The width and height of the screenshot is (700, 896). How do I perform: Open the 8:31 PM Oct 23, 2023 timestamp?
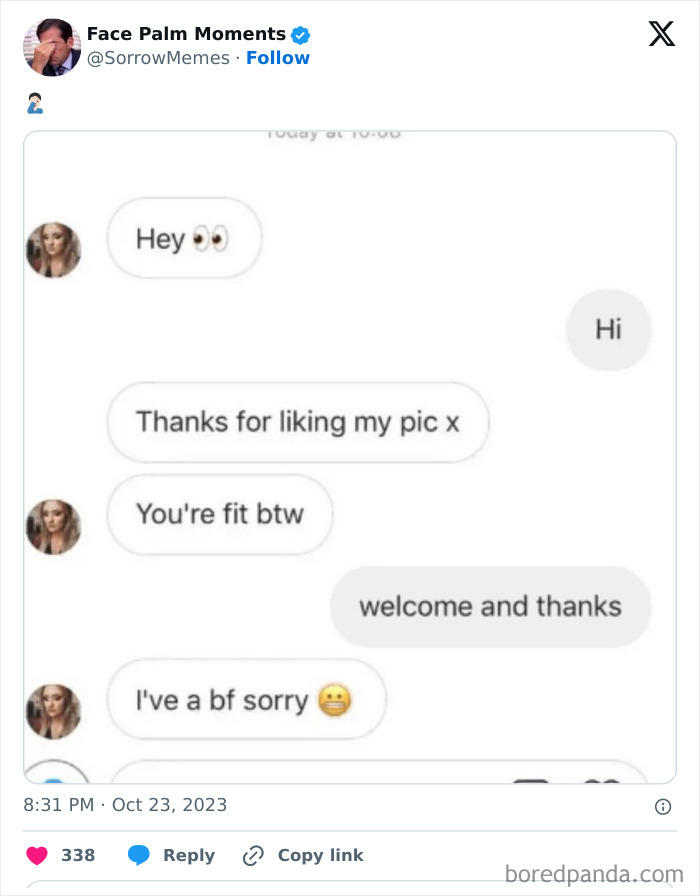coord(125,804)
